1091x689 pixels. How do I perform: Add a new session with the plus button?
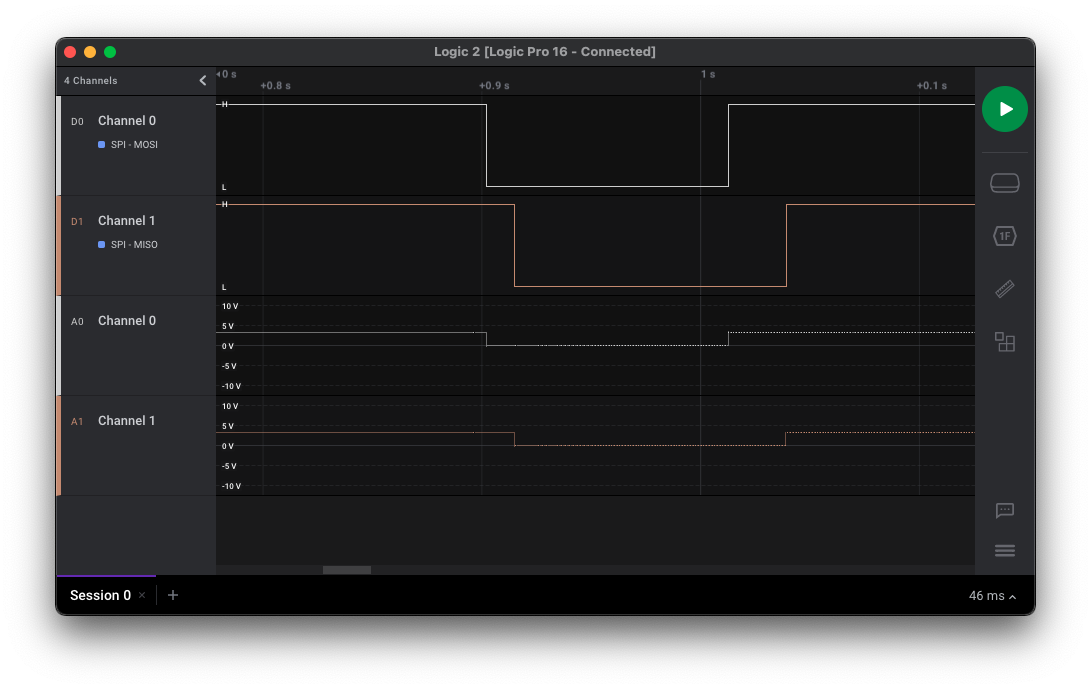[x=173, y=595]
